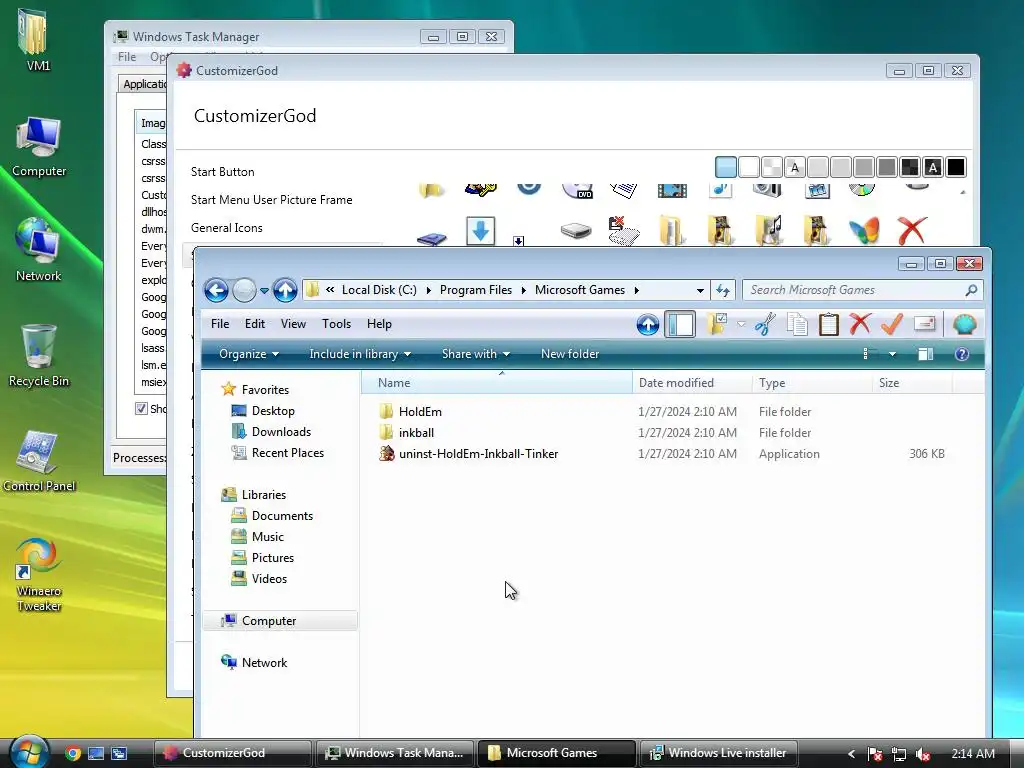Screen dimensions: 1024x768
Task: Select Start Menu User Picture Frame in CustomizerGod
Action: point(272,200)
